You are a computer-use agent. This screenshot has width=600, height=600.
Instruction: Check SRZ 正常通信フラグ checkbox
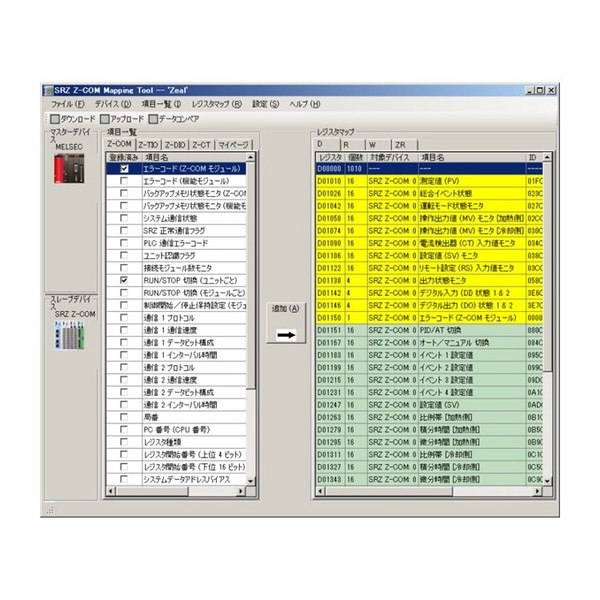pyautogui.click(x=124, y=231)
